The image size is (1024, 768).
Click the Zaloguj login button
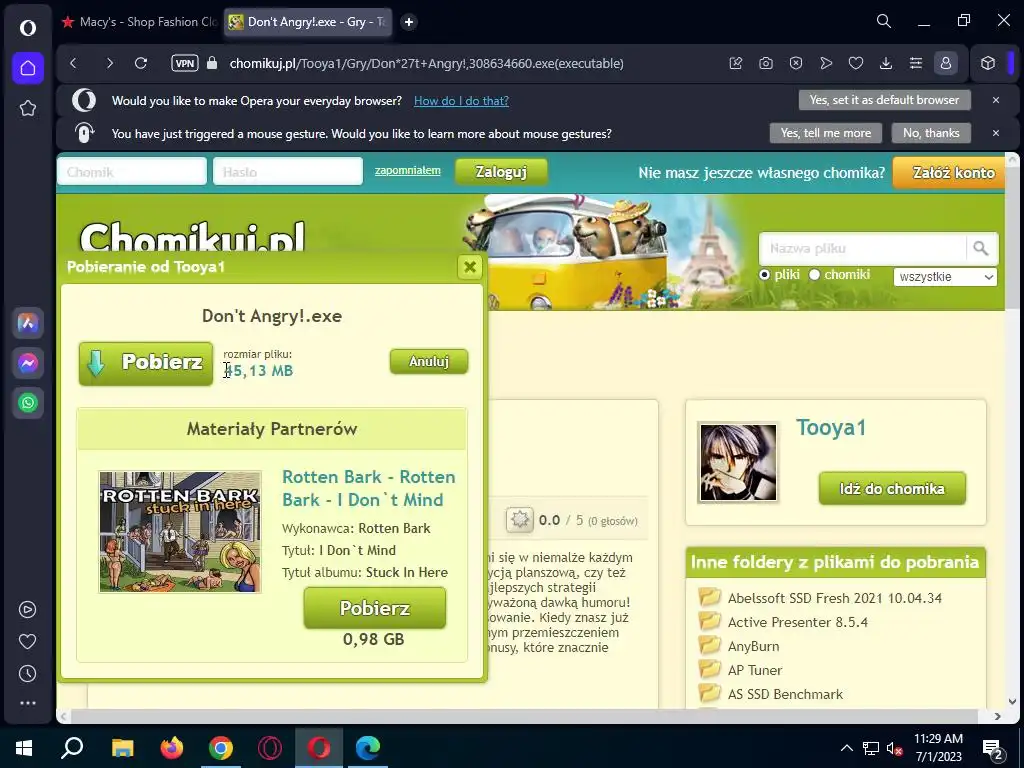501,172
